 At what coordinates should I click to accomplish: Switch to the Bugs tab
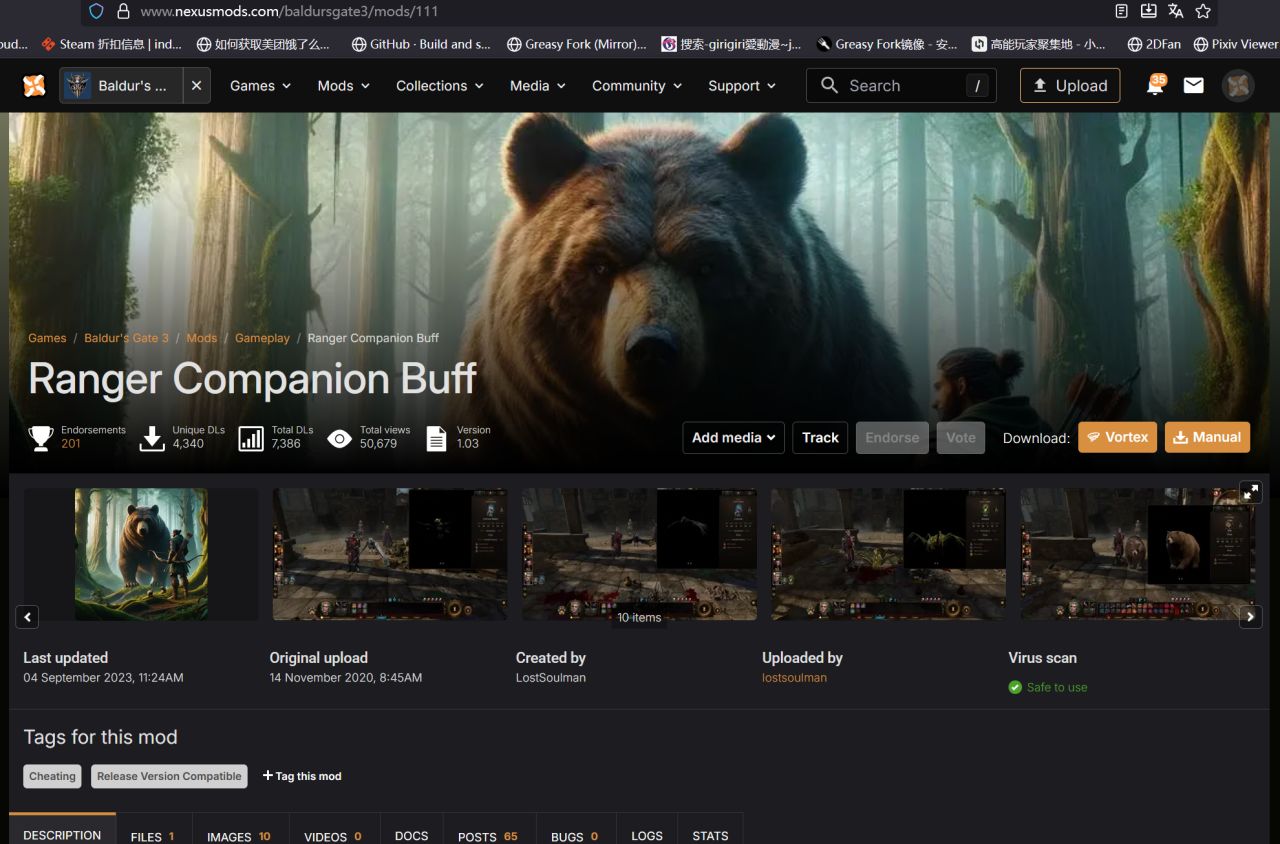[575, 830]
